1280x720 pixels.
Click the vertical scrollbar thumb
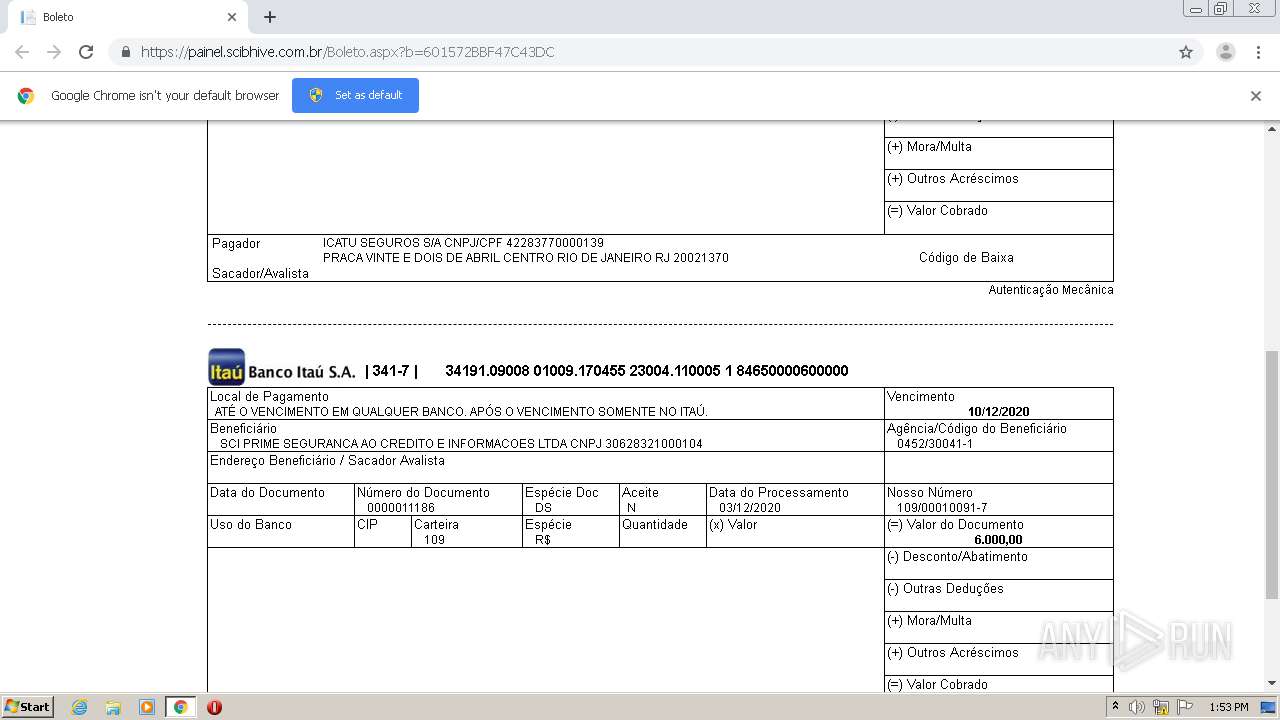1272,475
